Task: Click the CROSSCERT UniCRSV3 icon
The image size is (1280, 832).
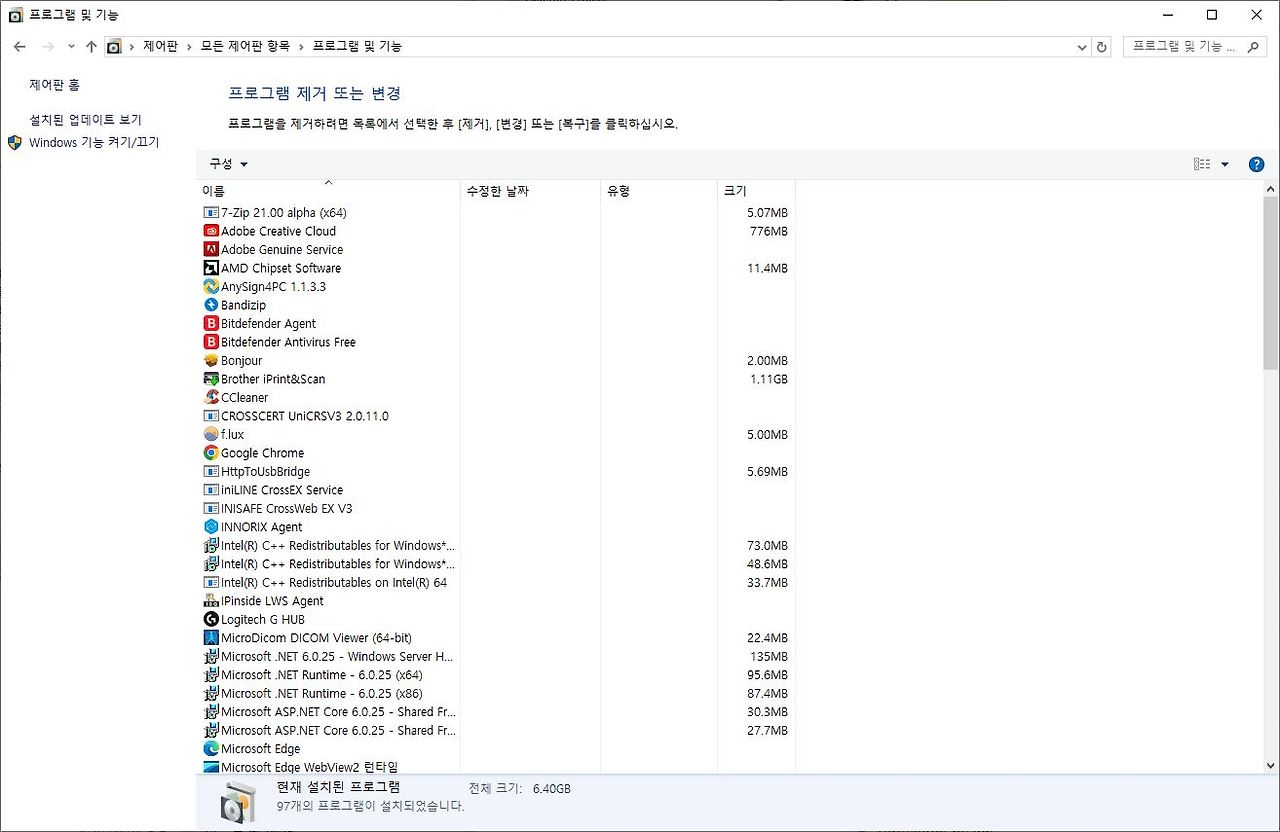Action: [x=211, y=416]
